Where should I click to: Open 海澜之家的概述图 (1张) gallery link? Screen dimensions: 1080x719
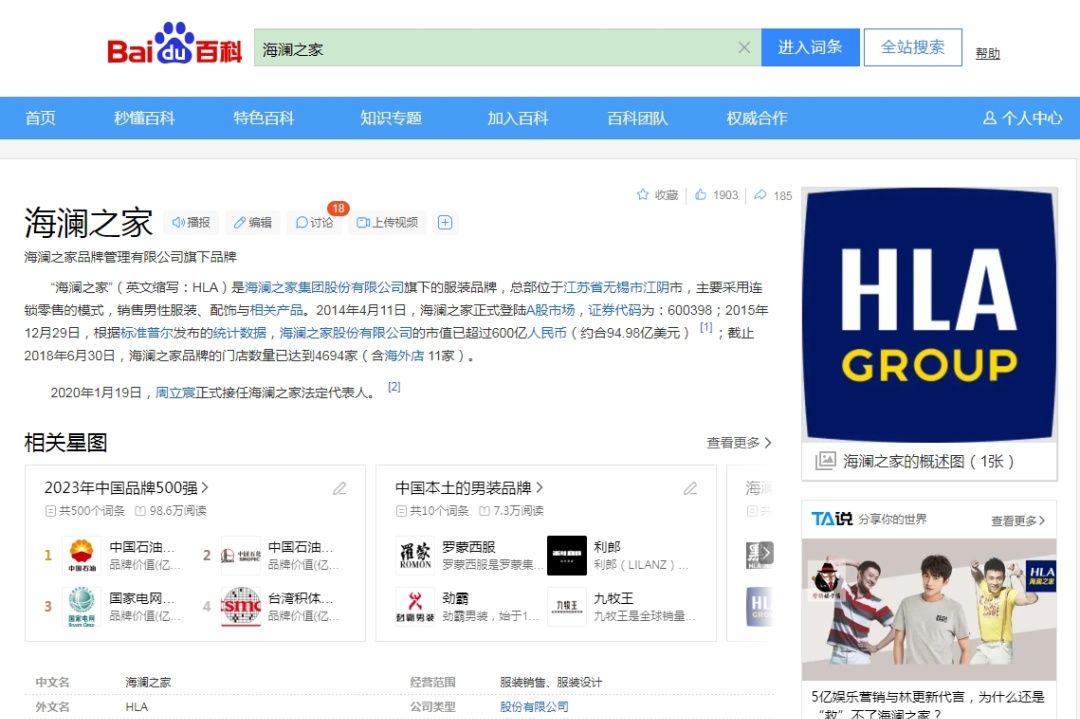click(x=928, y=461)
